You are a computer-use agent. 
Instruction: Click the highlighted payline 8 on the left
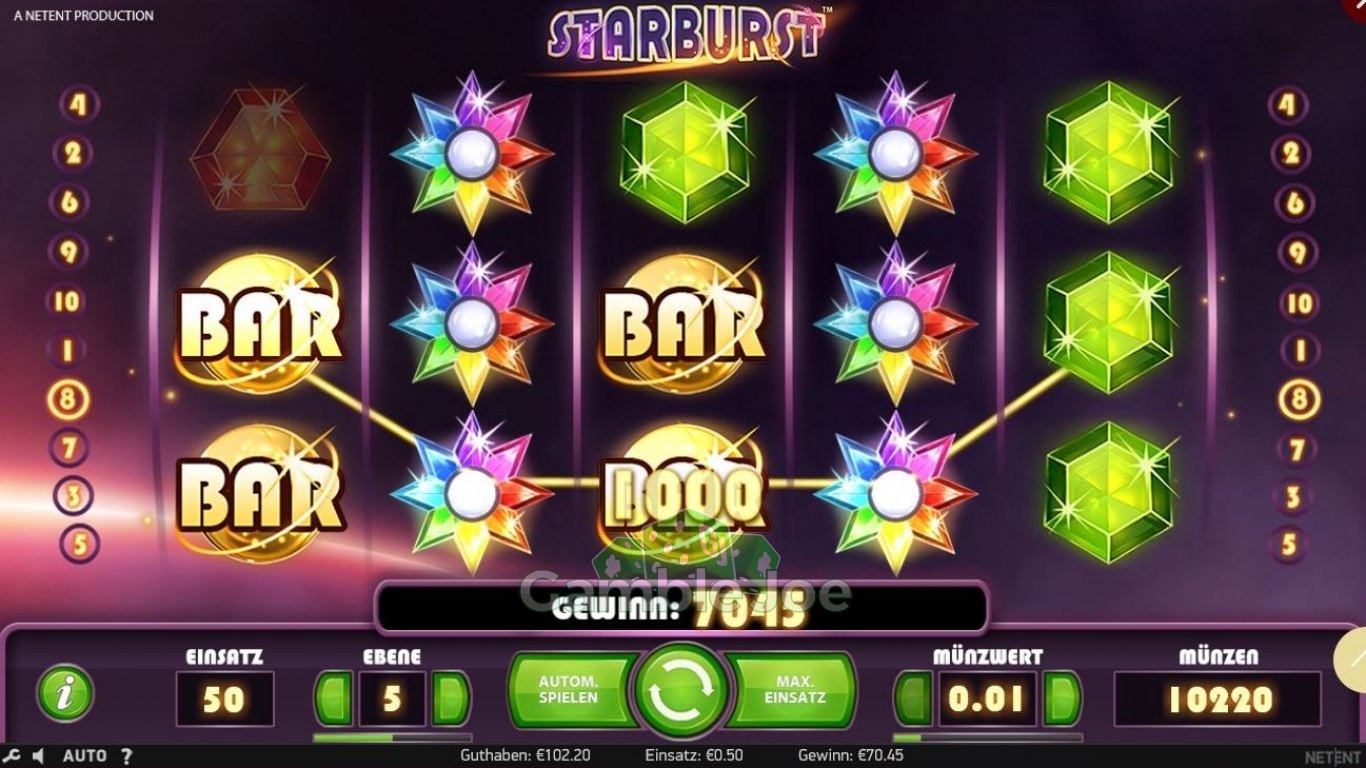(x=68, y=400)
